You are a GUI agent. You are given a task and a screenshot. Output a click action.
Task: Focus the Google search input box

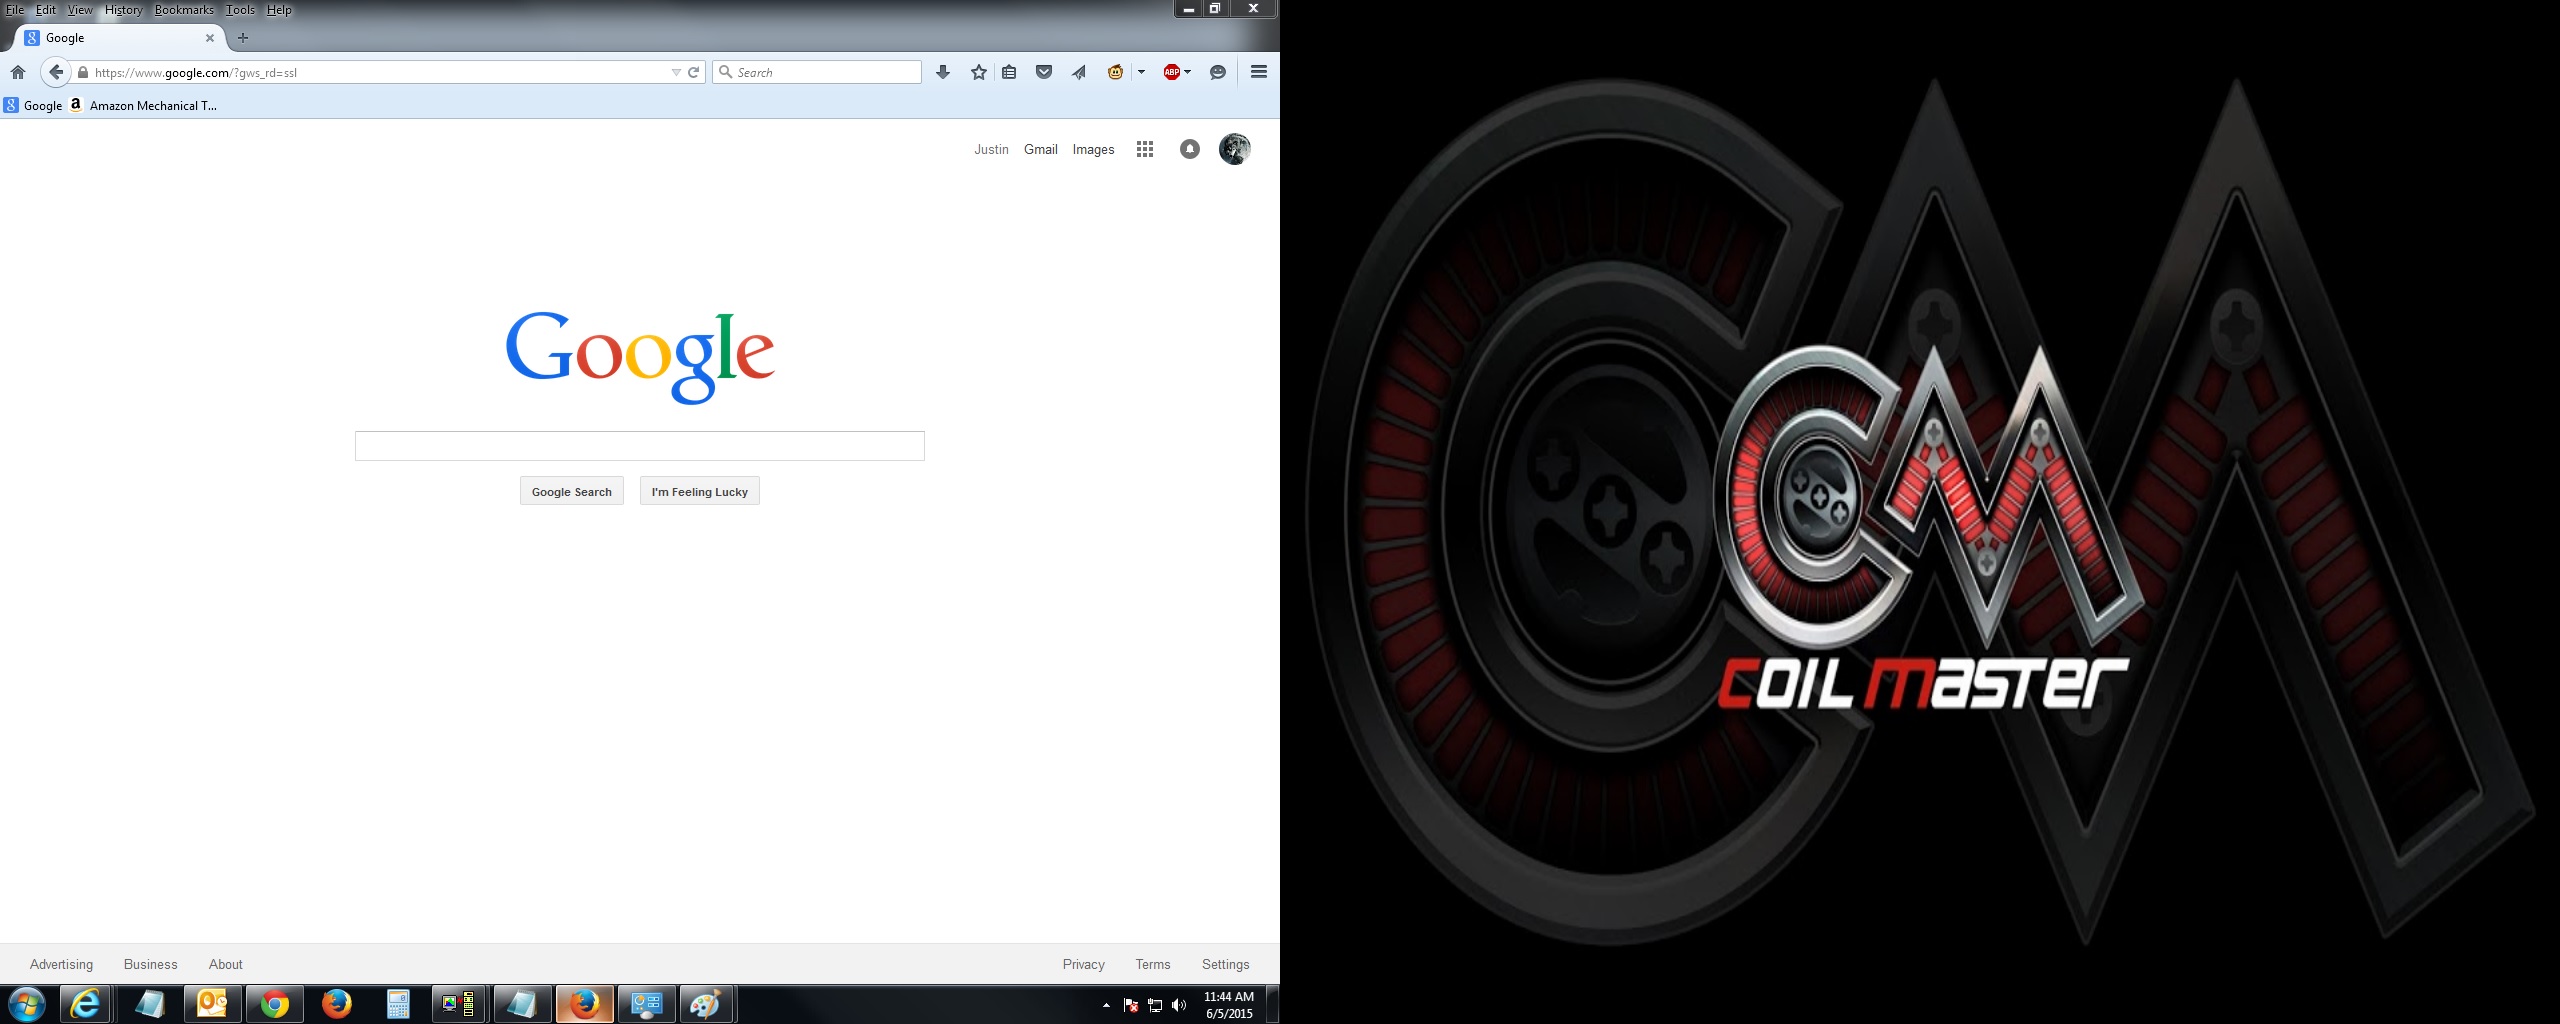640,446
